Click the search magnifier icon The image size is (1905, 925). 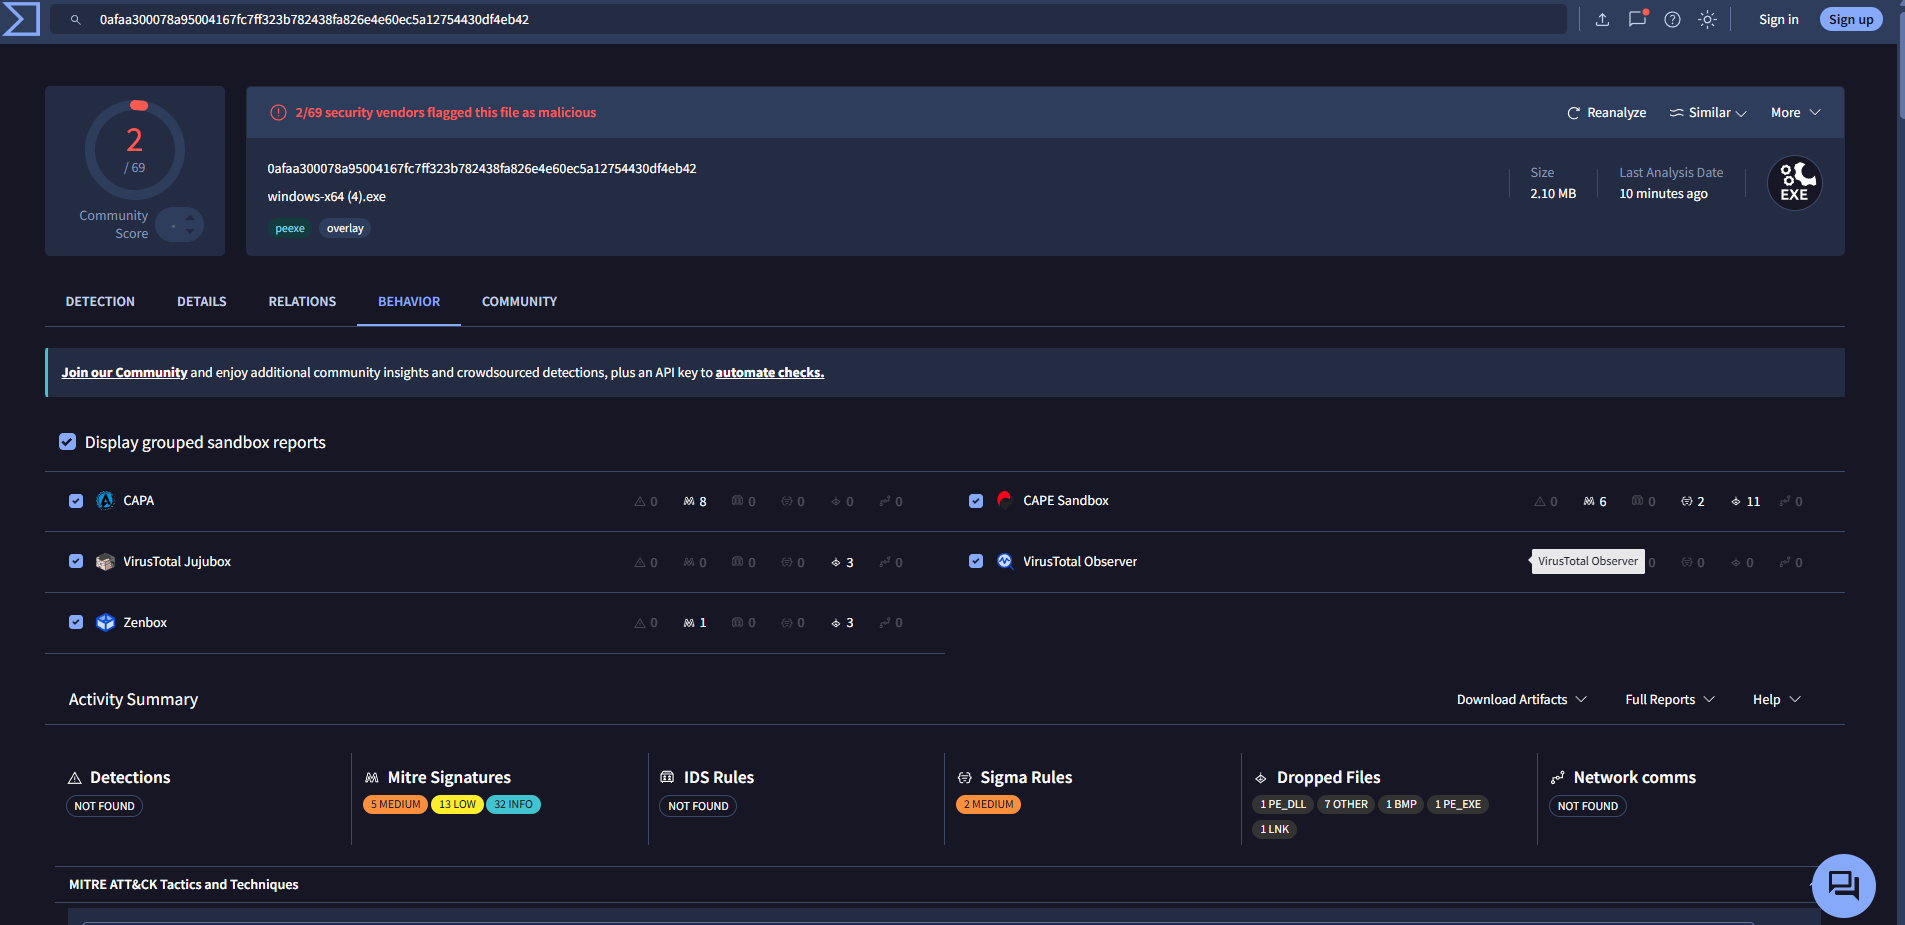(x=75, y=19)
